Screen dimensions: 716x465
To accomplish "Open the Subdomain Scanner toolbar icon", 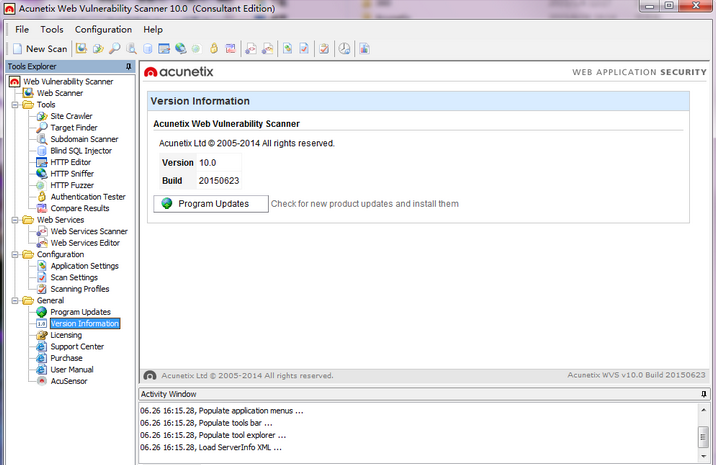I will point(132,48).
